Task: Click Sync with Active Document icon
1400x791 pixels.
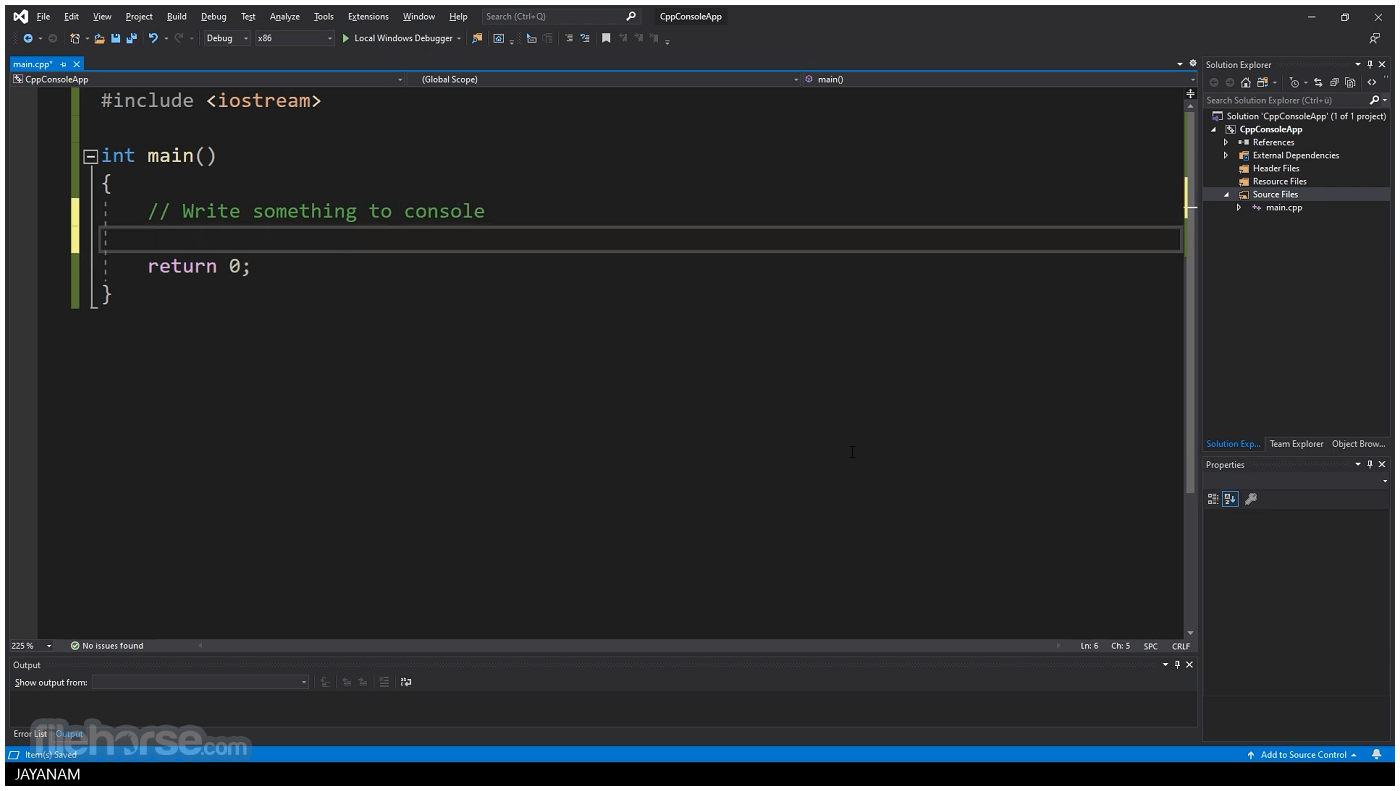Action: 1318,82
